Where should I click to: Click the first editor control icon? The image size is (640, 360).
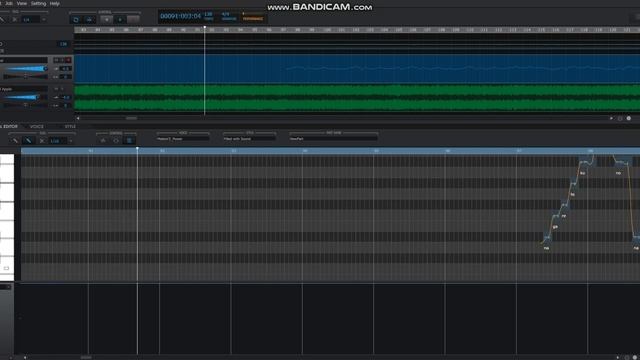103,140
